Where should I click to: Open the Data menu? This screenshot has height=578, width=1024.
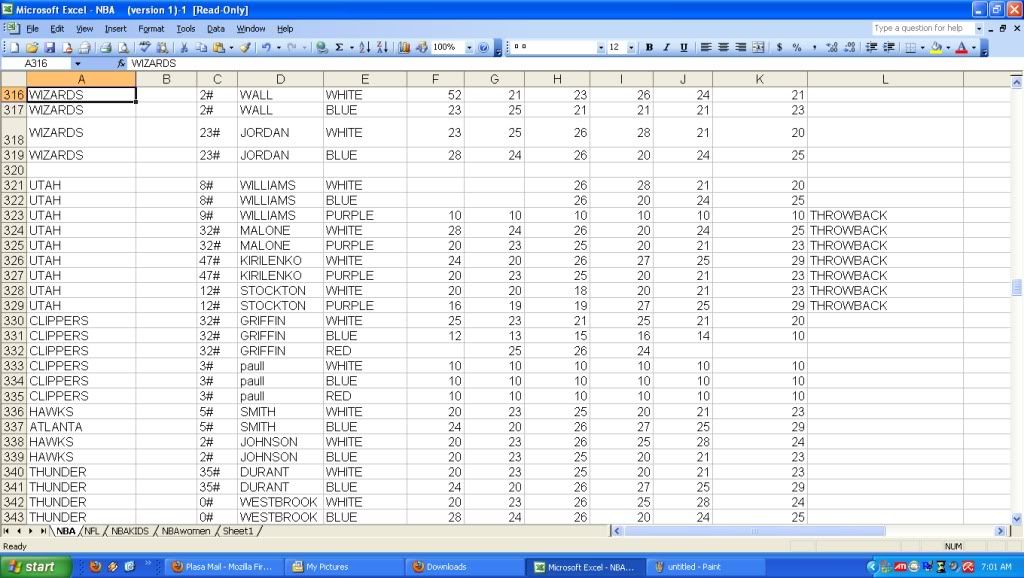coord(216,29)
